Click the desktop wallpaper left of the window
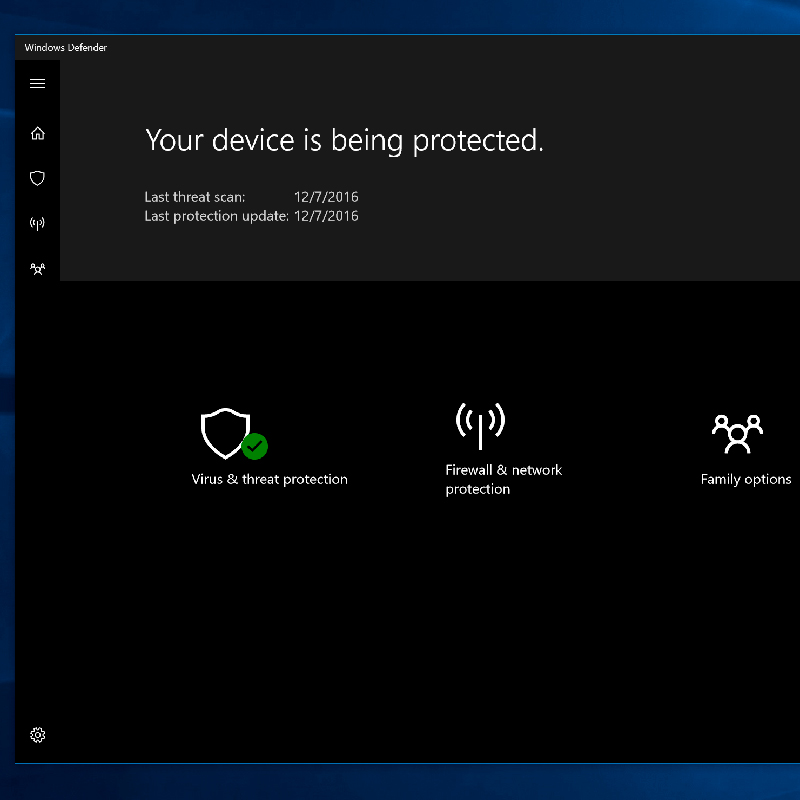 pyautogui.click(x=7, y=400)
